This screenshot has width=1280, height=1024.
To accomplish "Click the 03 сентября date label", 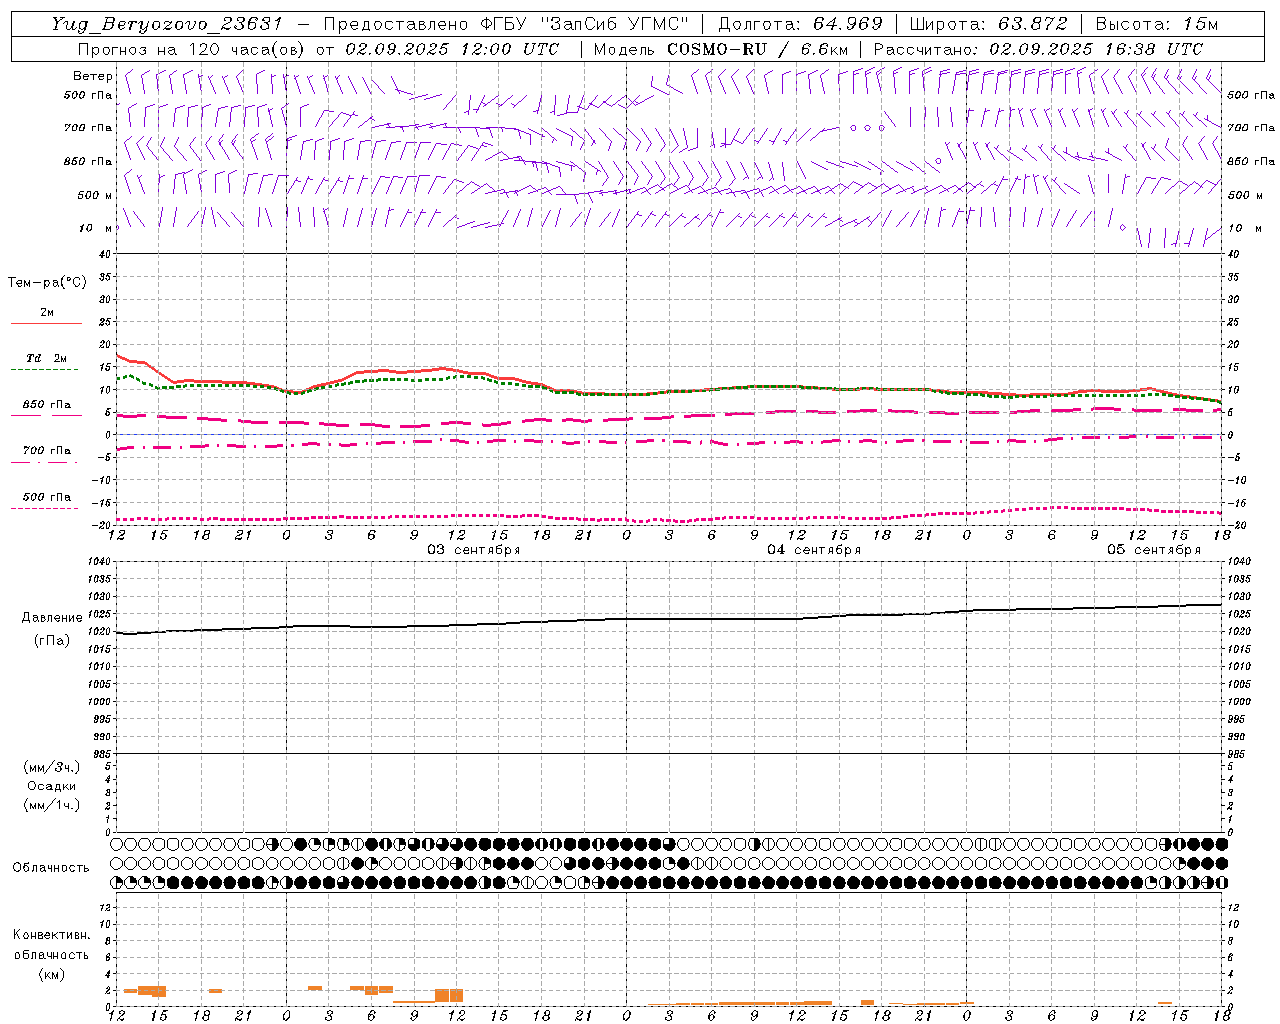I will point(474,550).
